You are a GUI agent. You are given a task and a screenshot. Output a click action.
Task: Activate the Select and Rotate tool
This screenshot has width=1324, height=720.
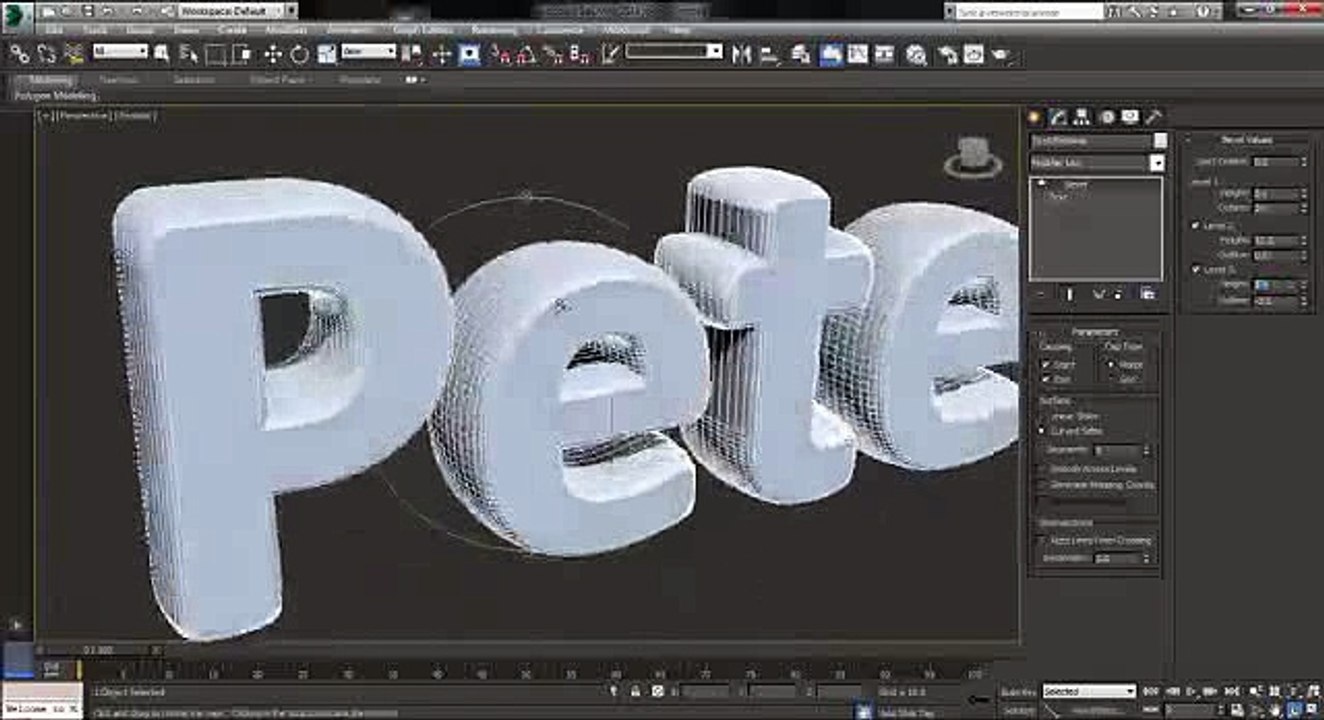299,54
